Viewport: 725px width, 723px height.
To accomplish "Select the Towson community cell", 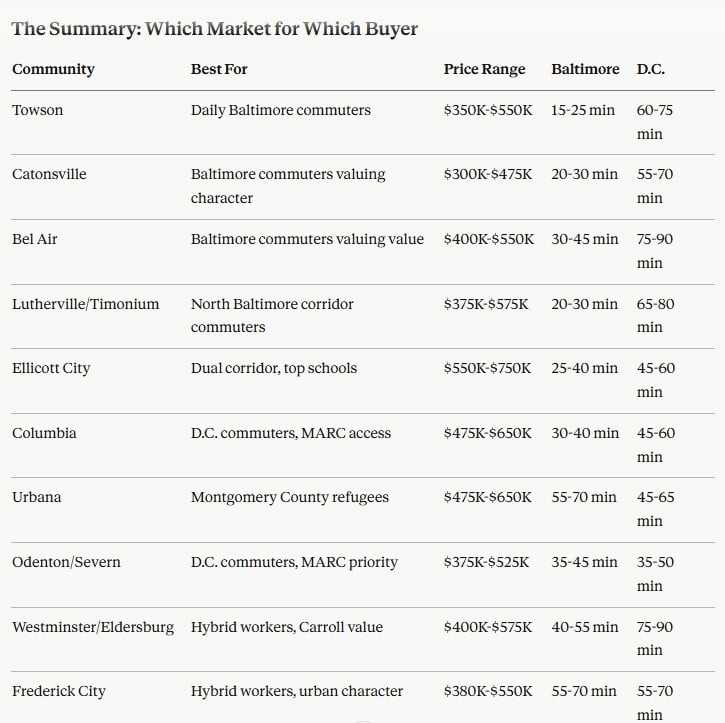I will click(x=37, y=110).
